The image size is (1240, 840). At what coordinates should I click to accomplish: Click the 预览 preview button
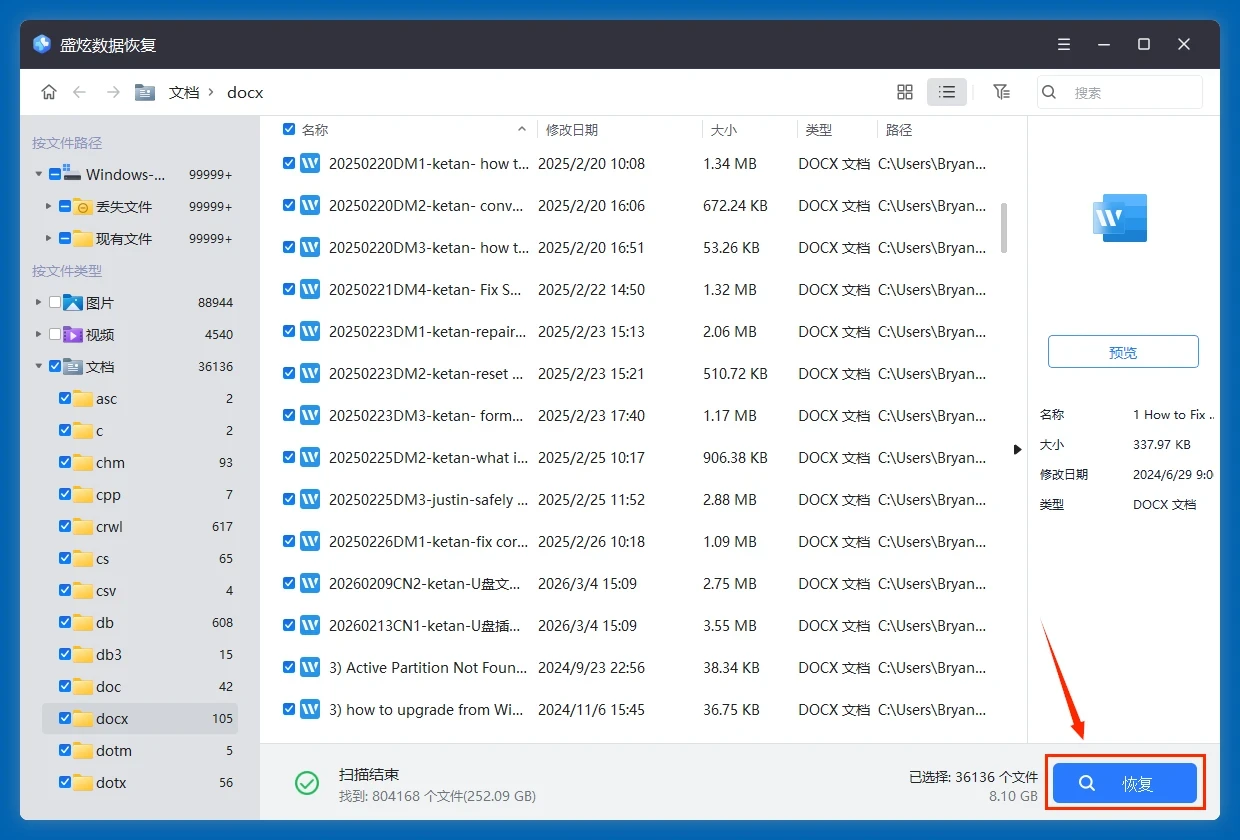click(1122, 352)
